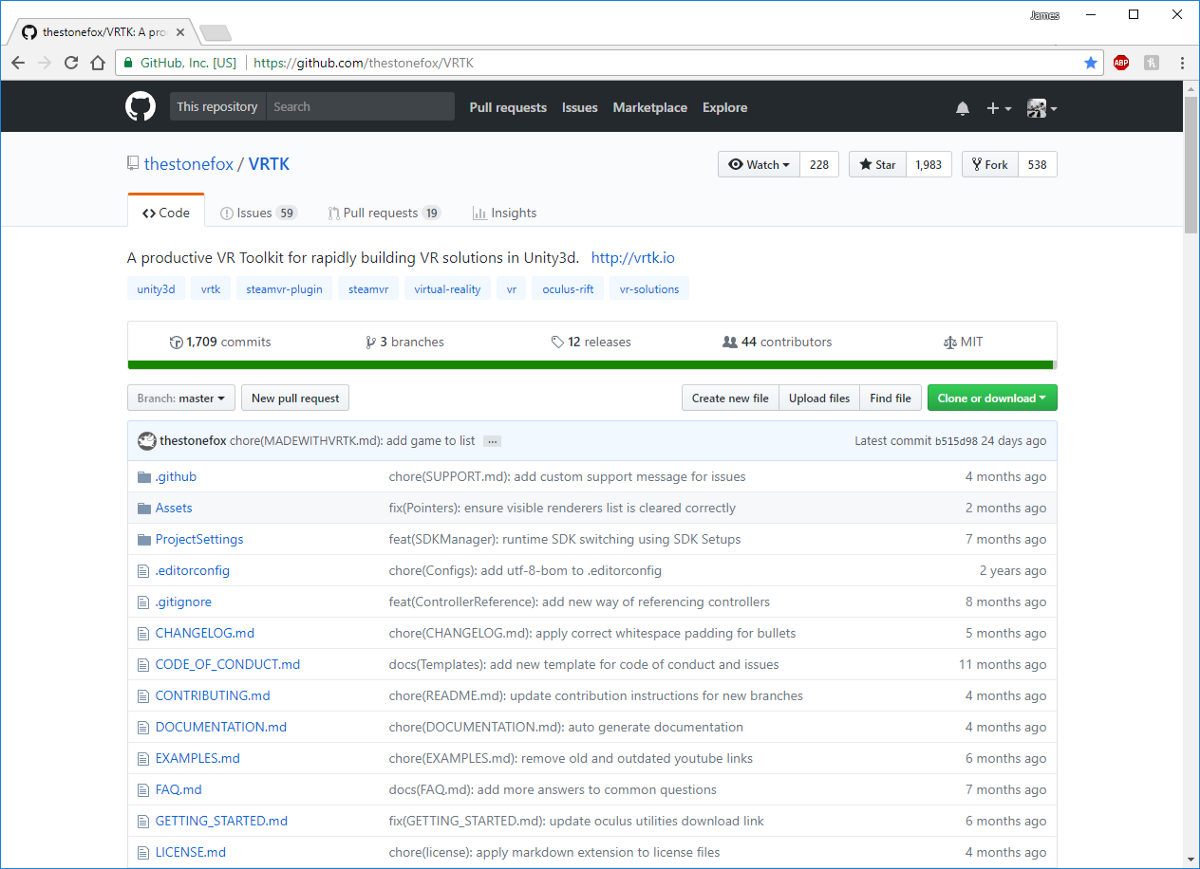This screenshot has height=869, width=1200.
Task: Open the unity3d topic link
Action: click(156, 288)
